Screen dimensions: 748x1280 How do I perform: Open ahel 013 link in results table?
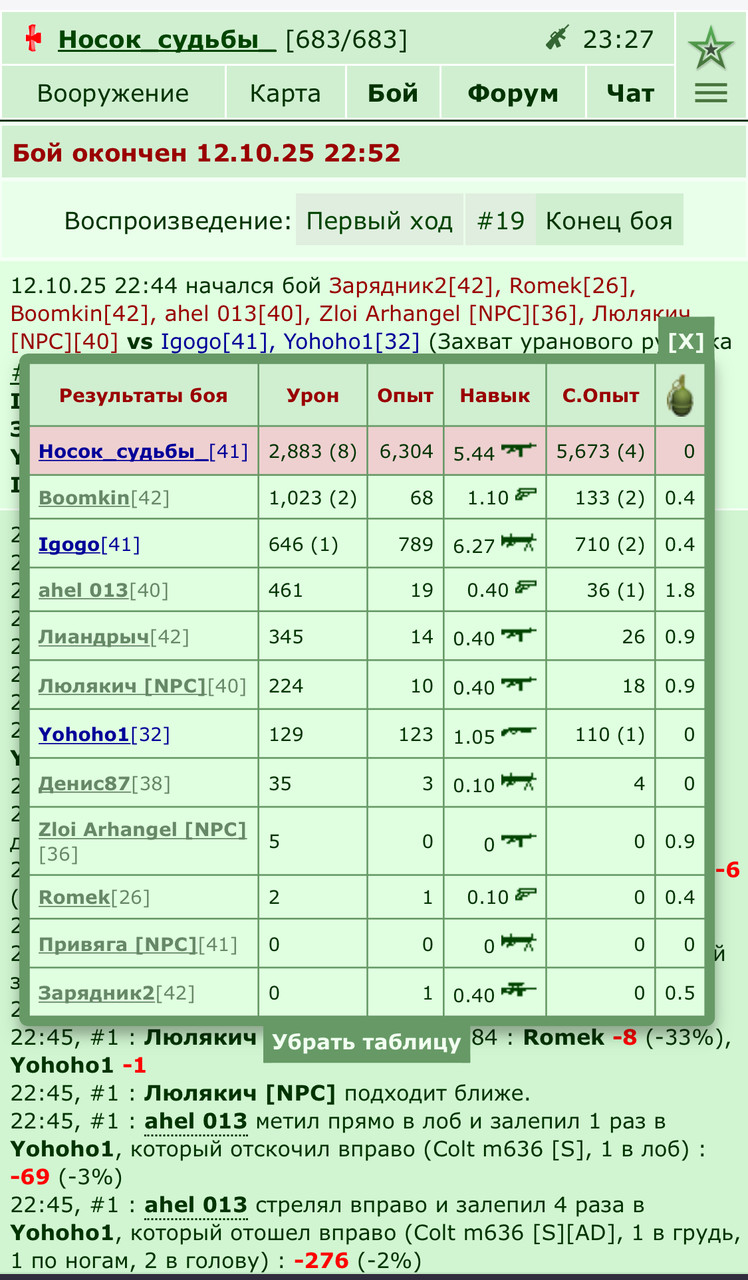(x=83, y=590)
